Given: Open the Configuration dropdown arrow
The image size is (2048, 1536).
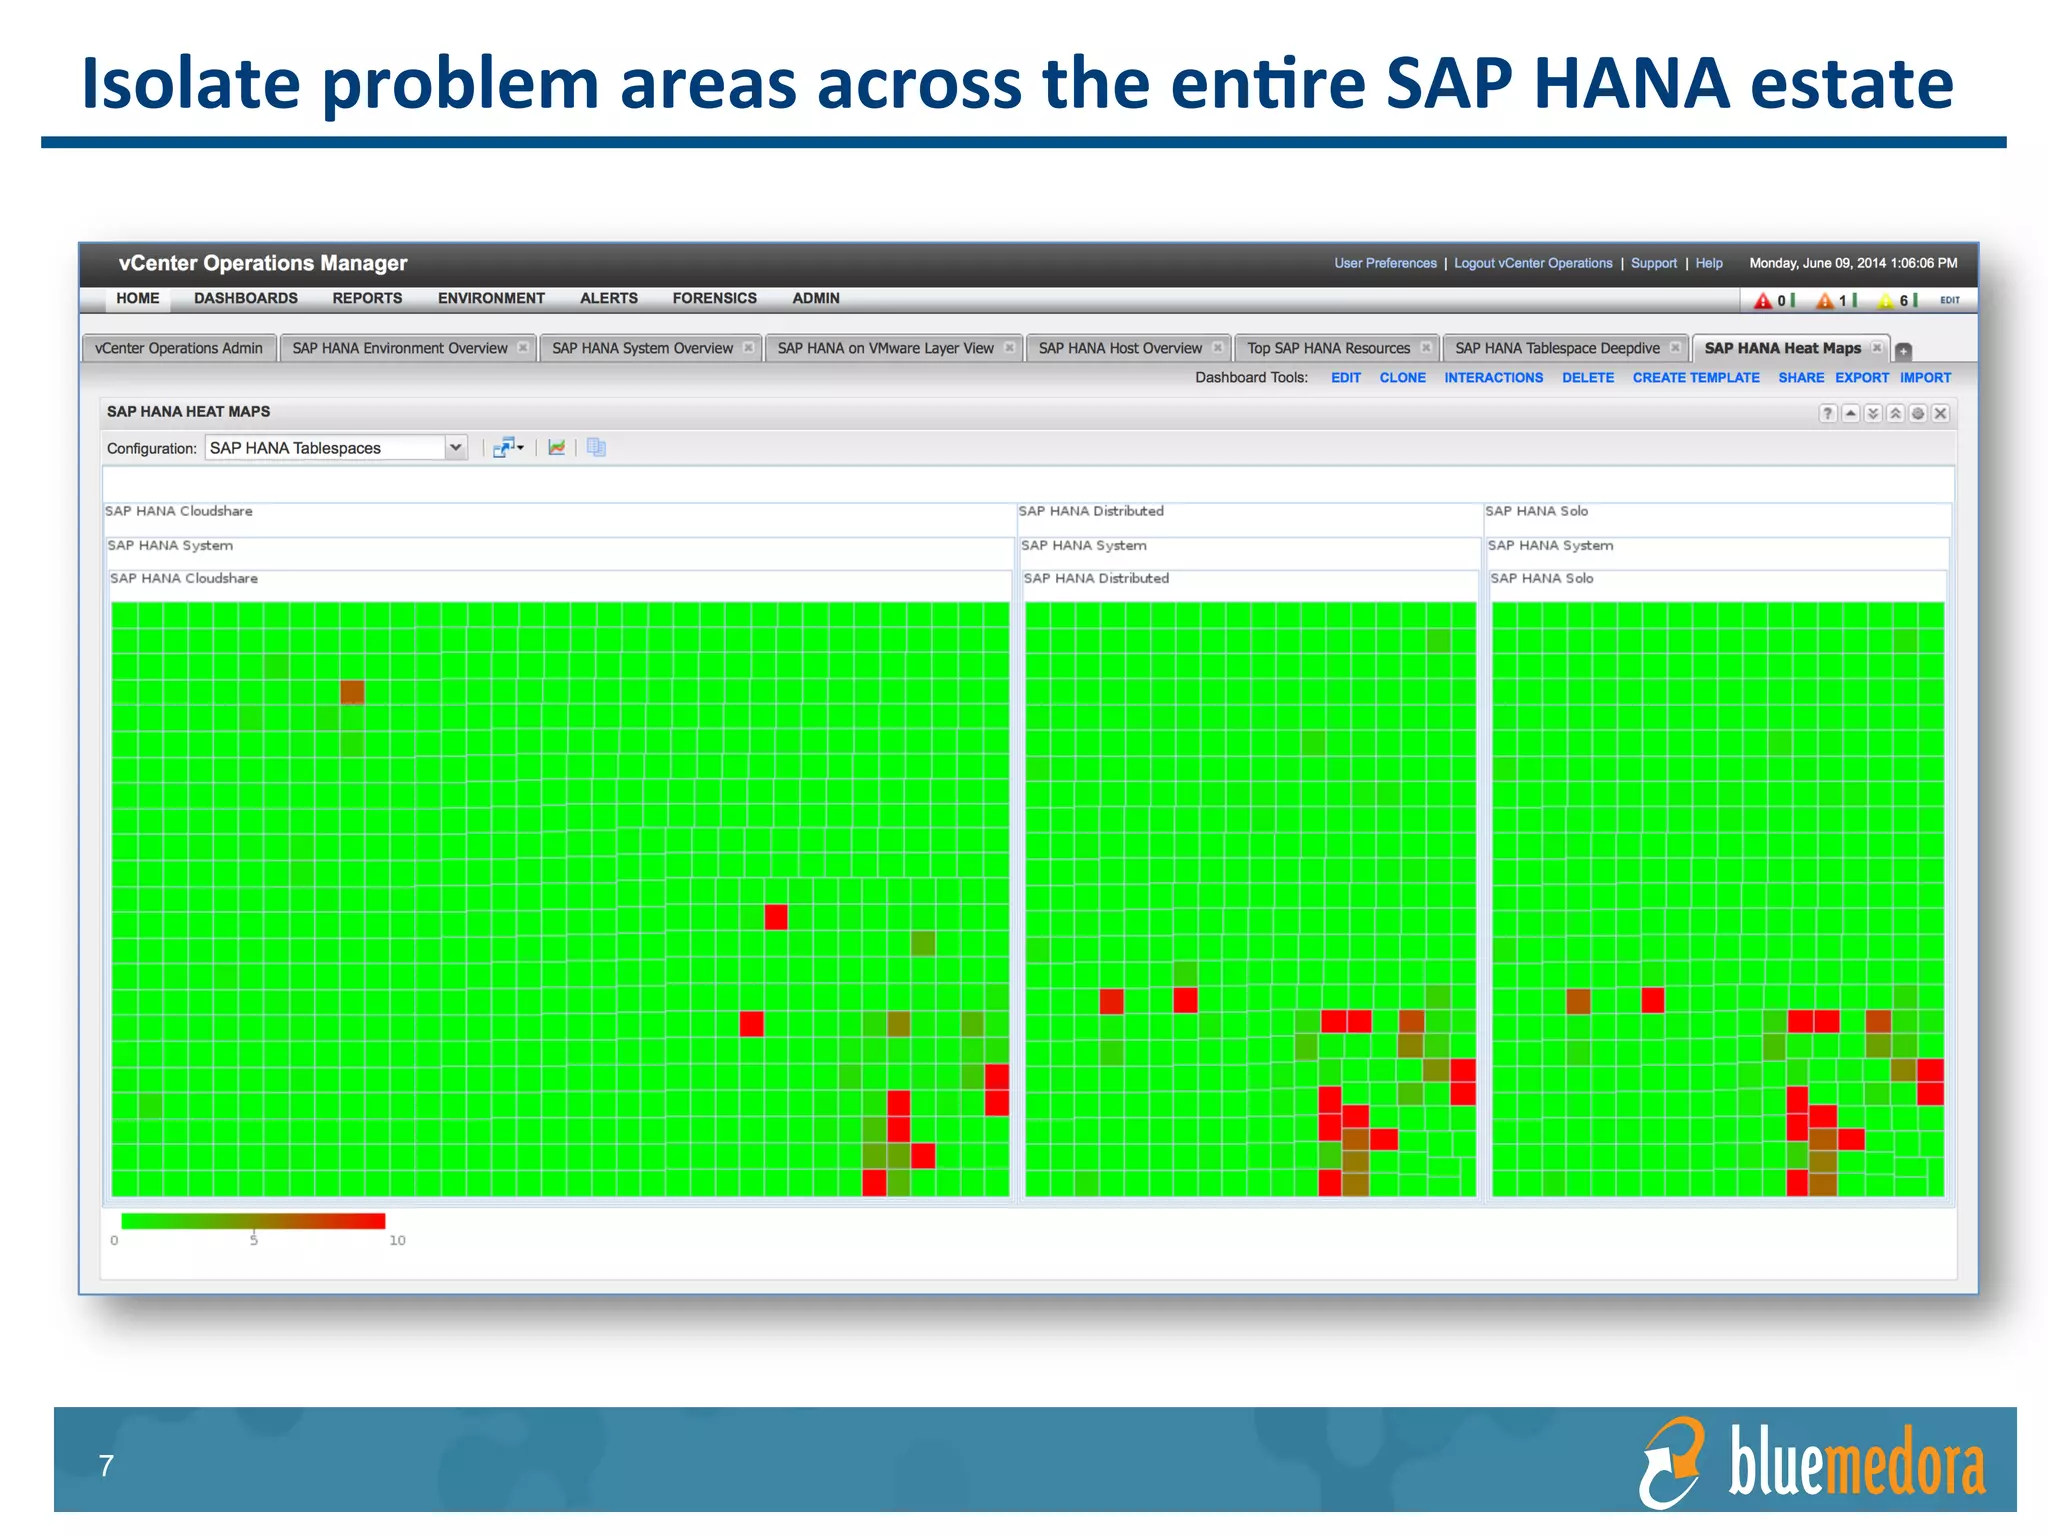Looking at the screenshot, I should 456,448.
